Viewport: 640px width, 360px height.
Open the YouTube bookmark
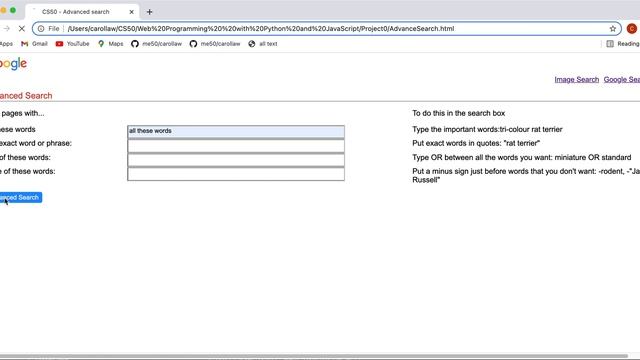click(x=72, y=44)
